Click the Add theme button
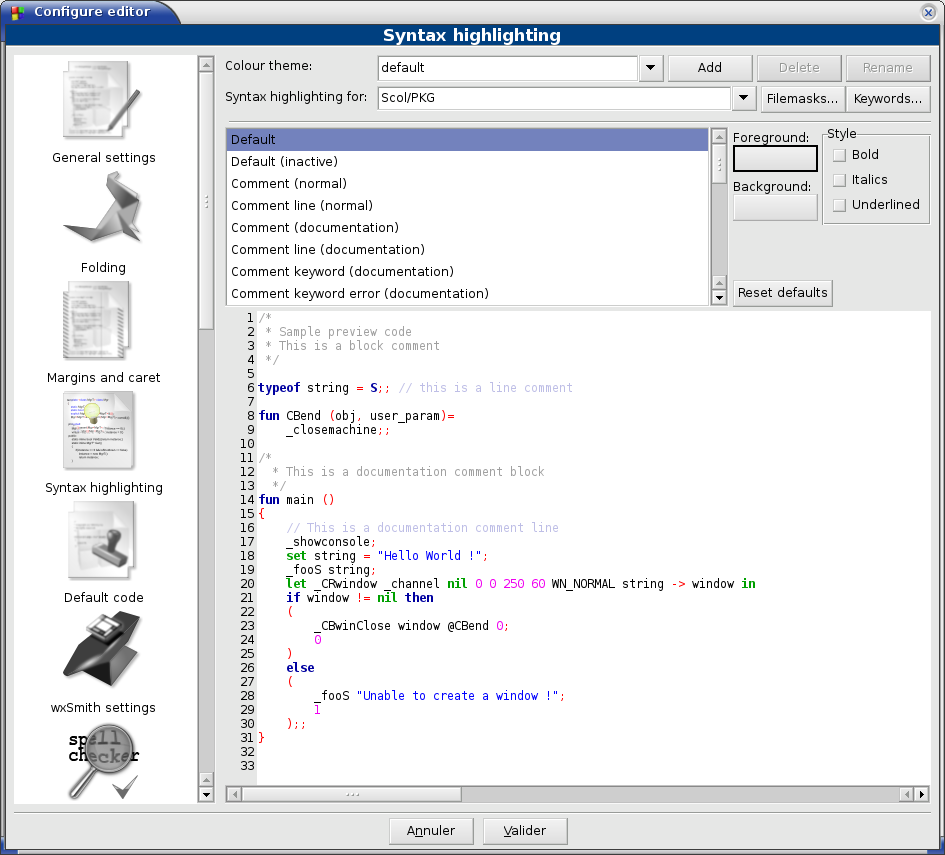The height and width of the screenshot is (855, 945). (710, 68)
